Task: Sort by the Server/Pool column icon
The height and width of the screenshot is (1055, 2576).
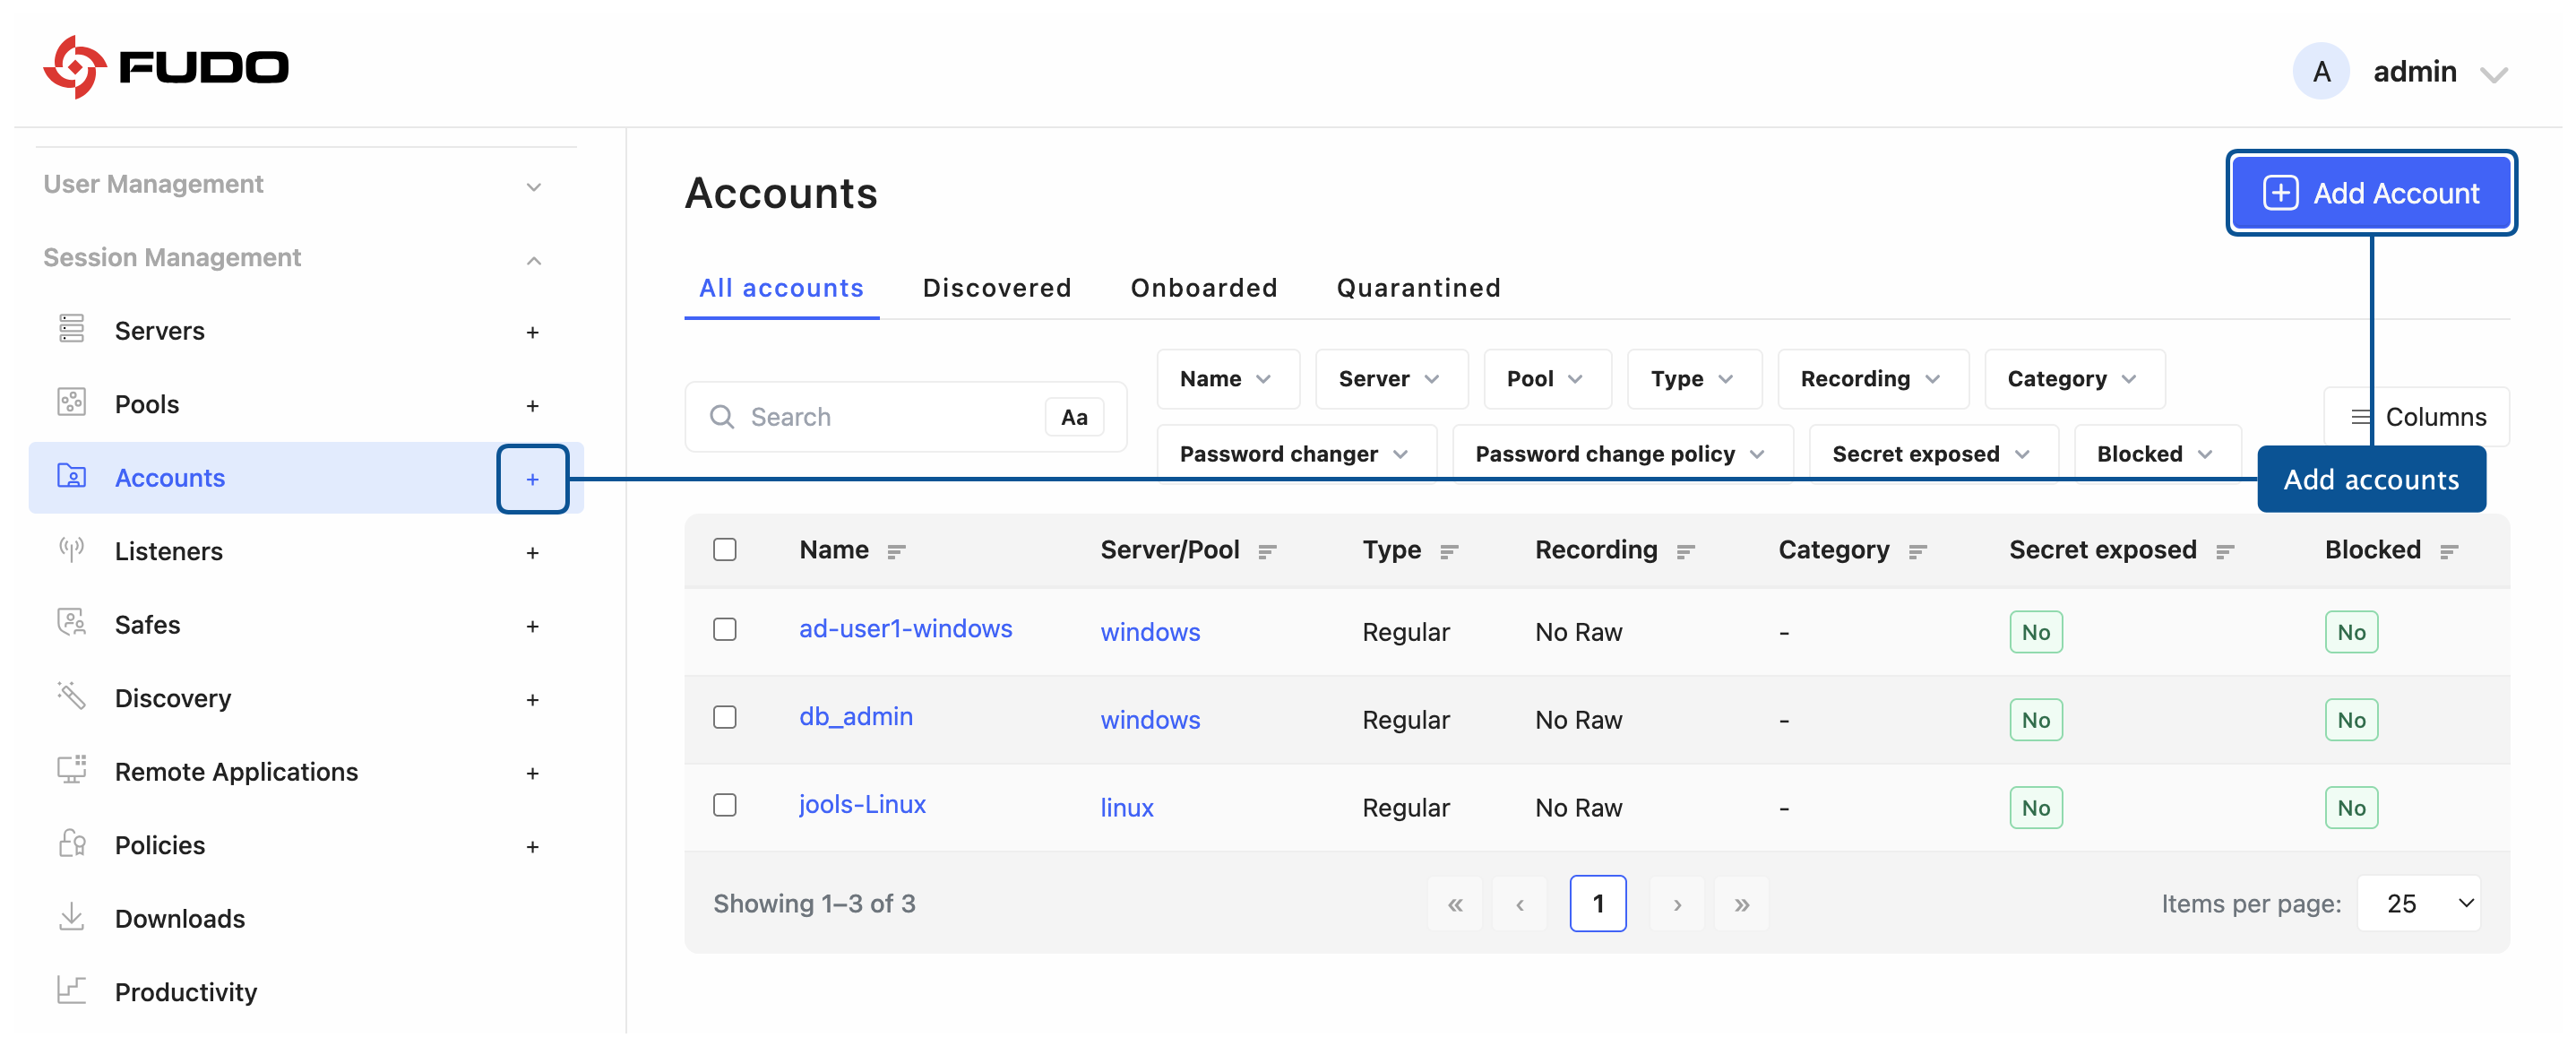Action: tap(1267, 551)
